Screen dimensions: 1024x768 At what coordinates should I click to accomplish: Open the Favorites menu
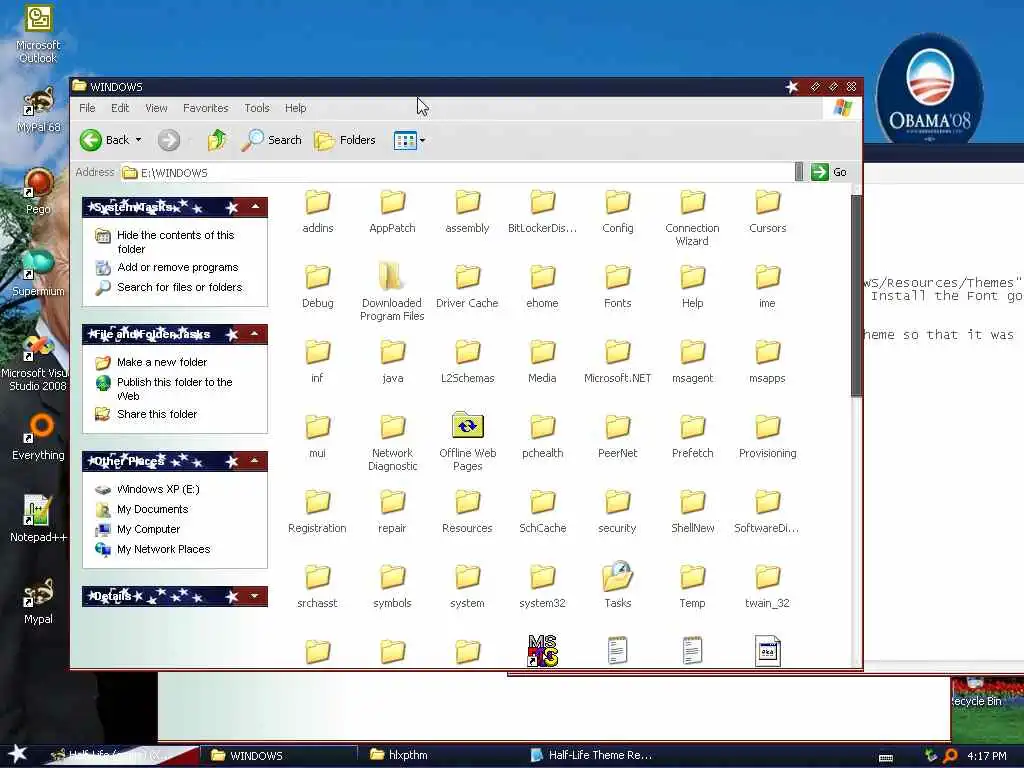[x=206, y=108]
